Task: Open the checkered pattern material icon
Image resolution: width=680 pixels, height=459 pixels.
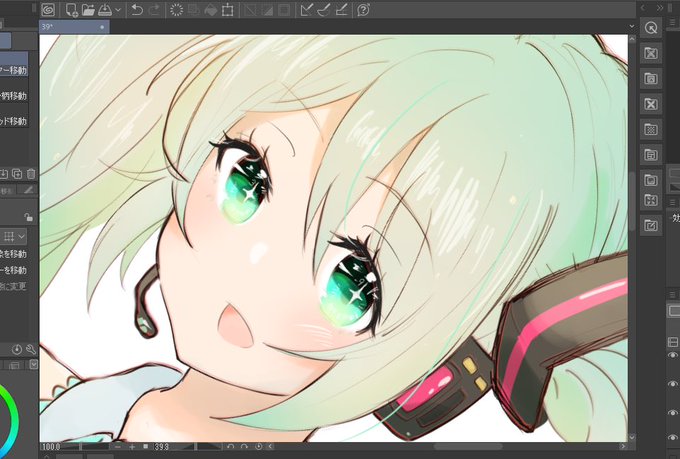Action: [x=651, y=129]
